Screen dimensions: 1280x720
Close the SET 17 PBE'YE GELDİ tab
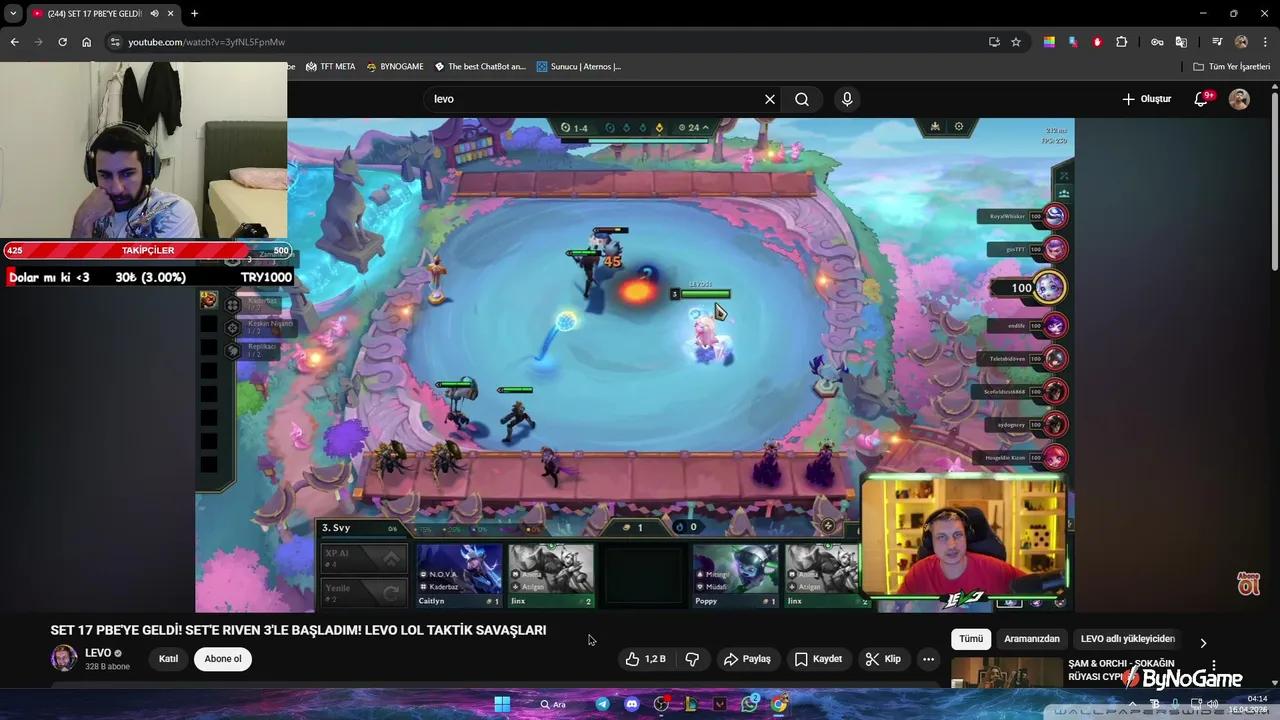(172, 13)
